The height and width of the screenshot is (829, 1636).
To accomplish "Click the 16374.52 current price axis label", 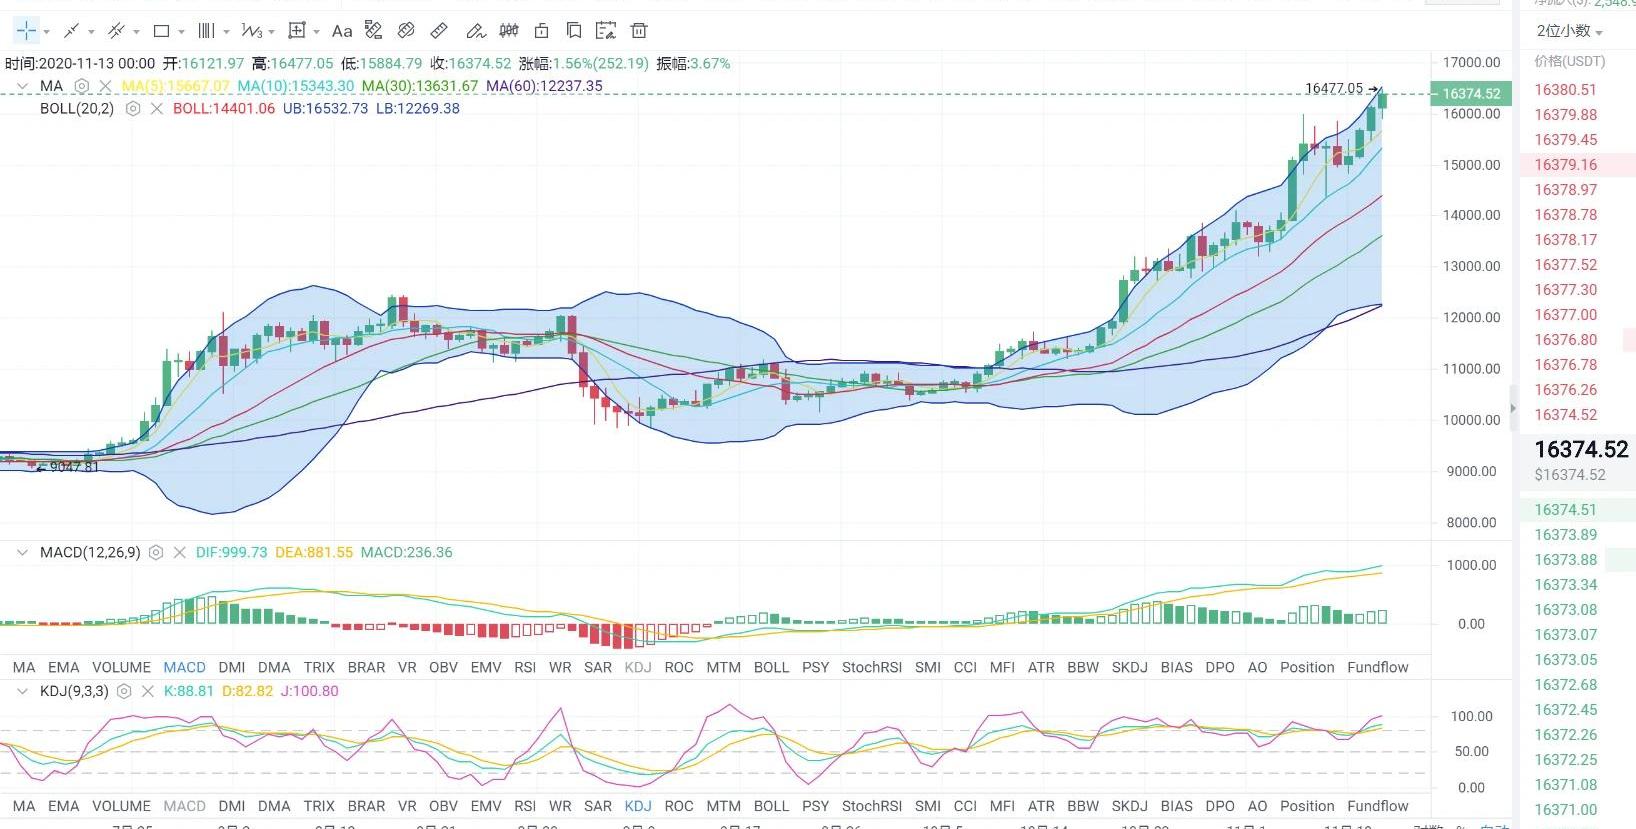I will [1470, 93].
